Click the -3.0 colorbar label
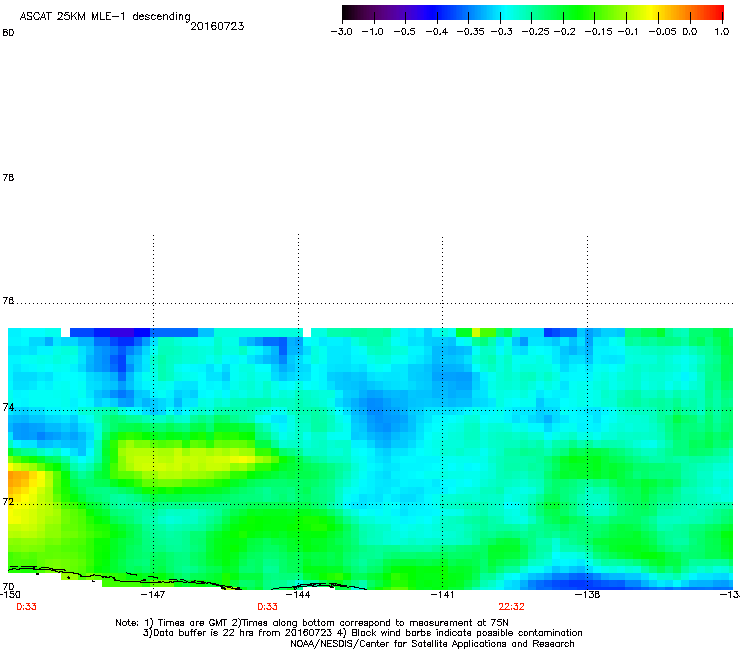The height and width of the screenshot is (650, 740). click(342, 32)
